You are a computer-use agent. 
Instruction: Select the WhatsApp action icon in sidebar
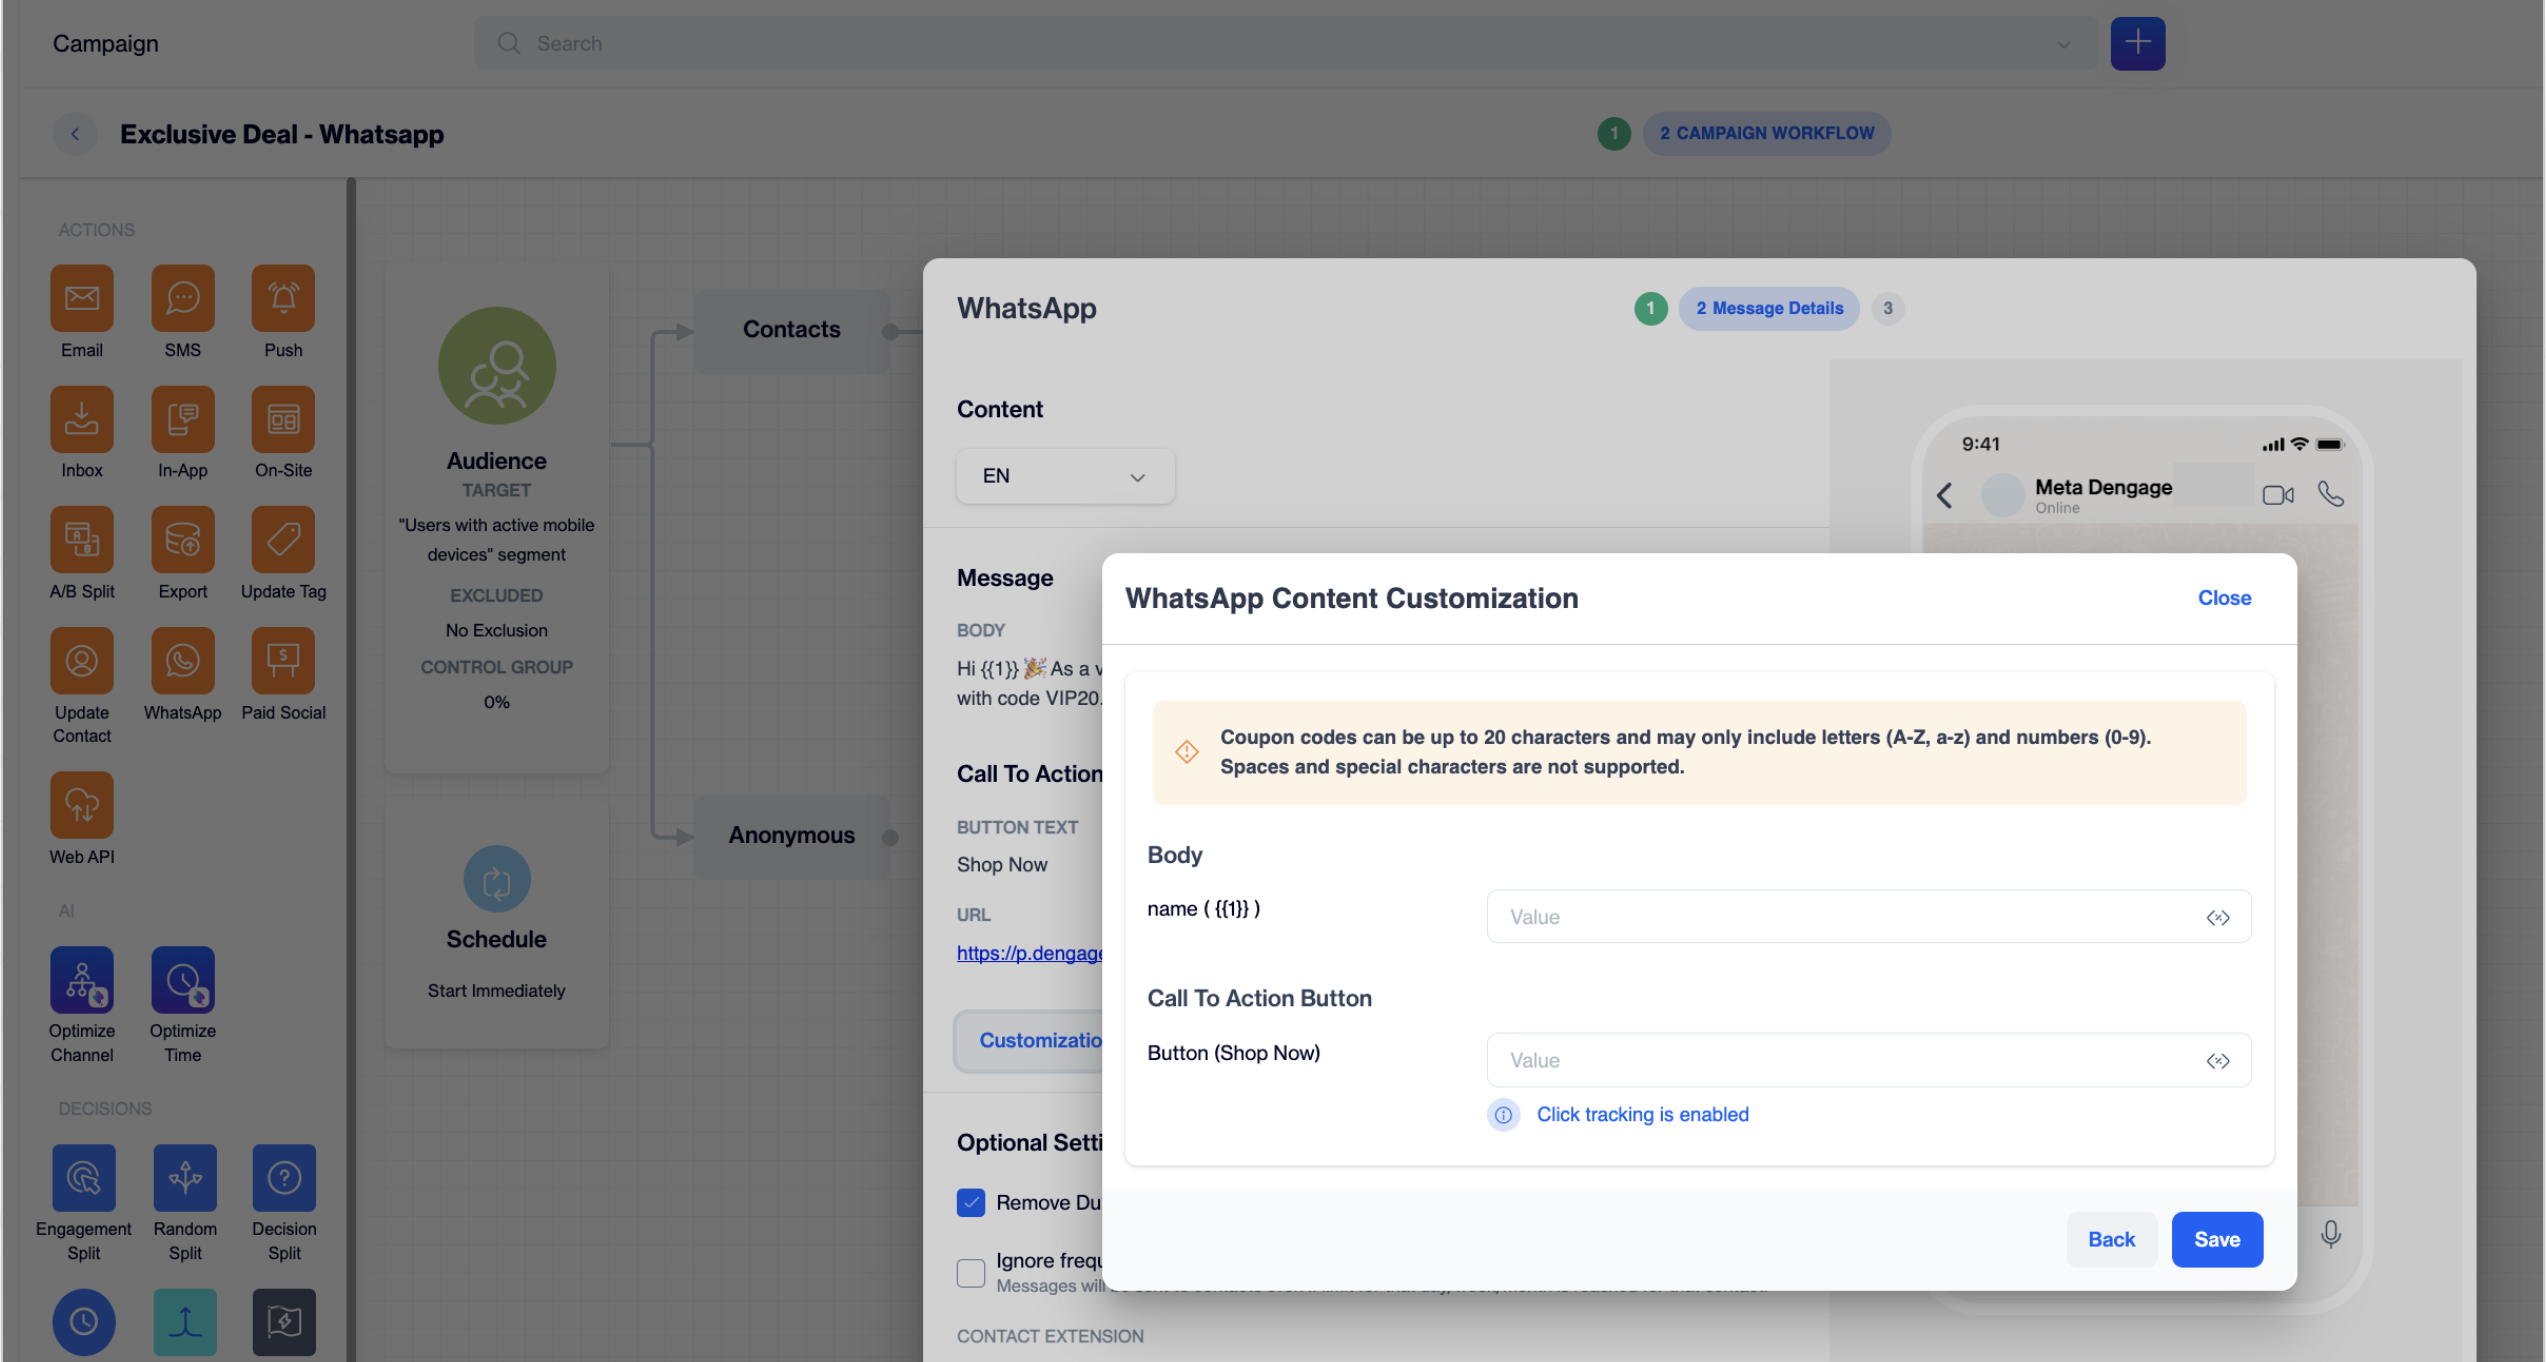pyautogui.click(x=183, y=661)
